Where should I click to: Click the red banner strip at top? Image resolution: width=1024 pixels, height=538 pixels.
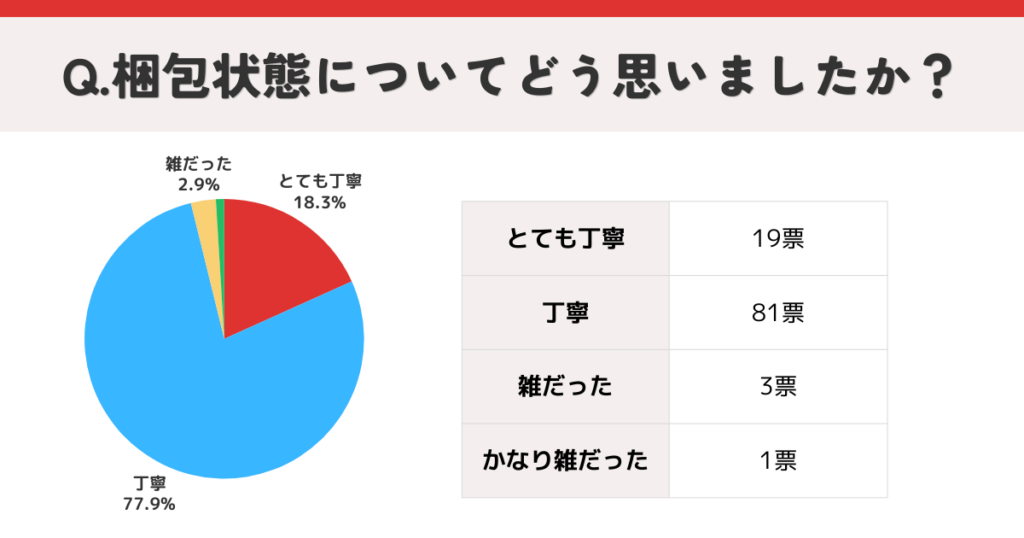(x=512, y=8)
